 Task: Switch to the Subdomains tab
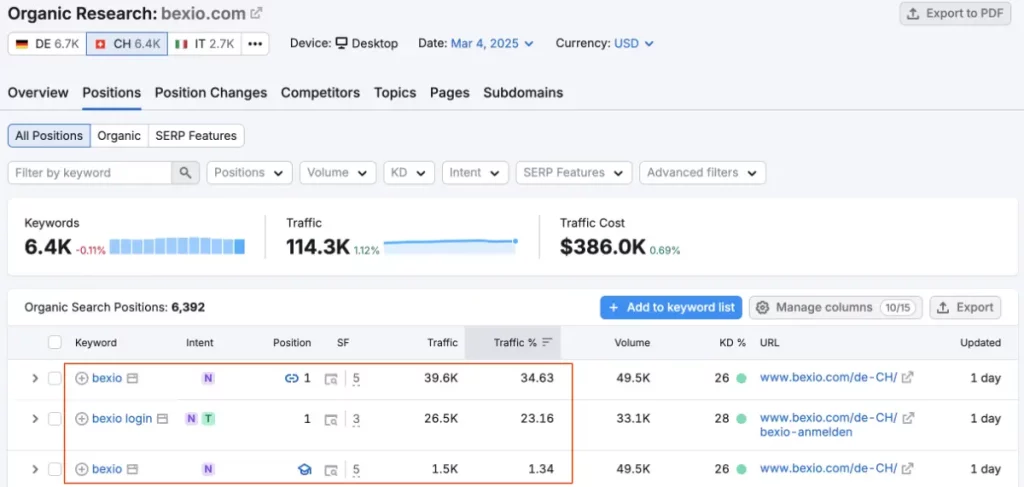(523, 93)
